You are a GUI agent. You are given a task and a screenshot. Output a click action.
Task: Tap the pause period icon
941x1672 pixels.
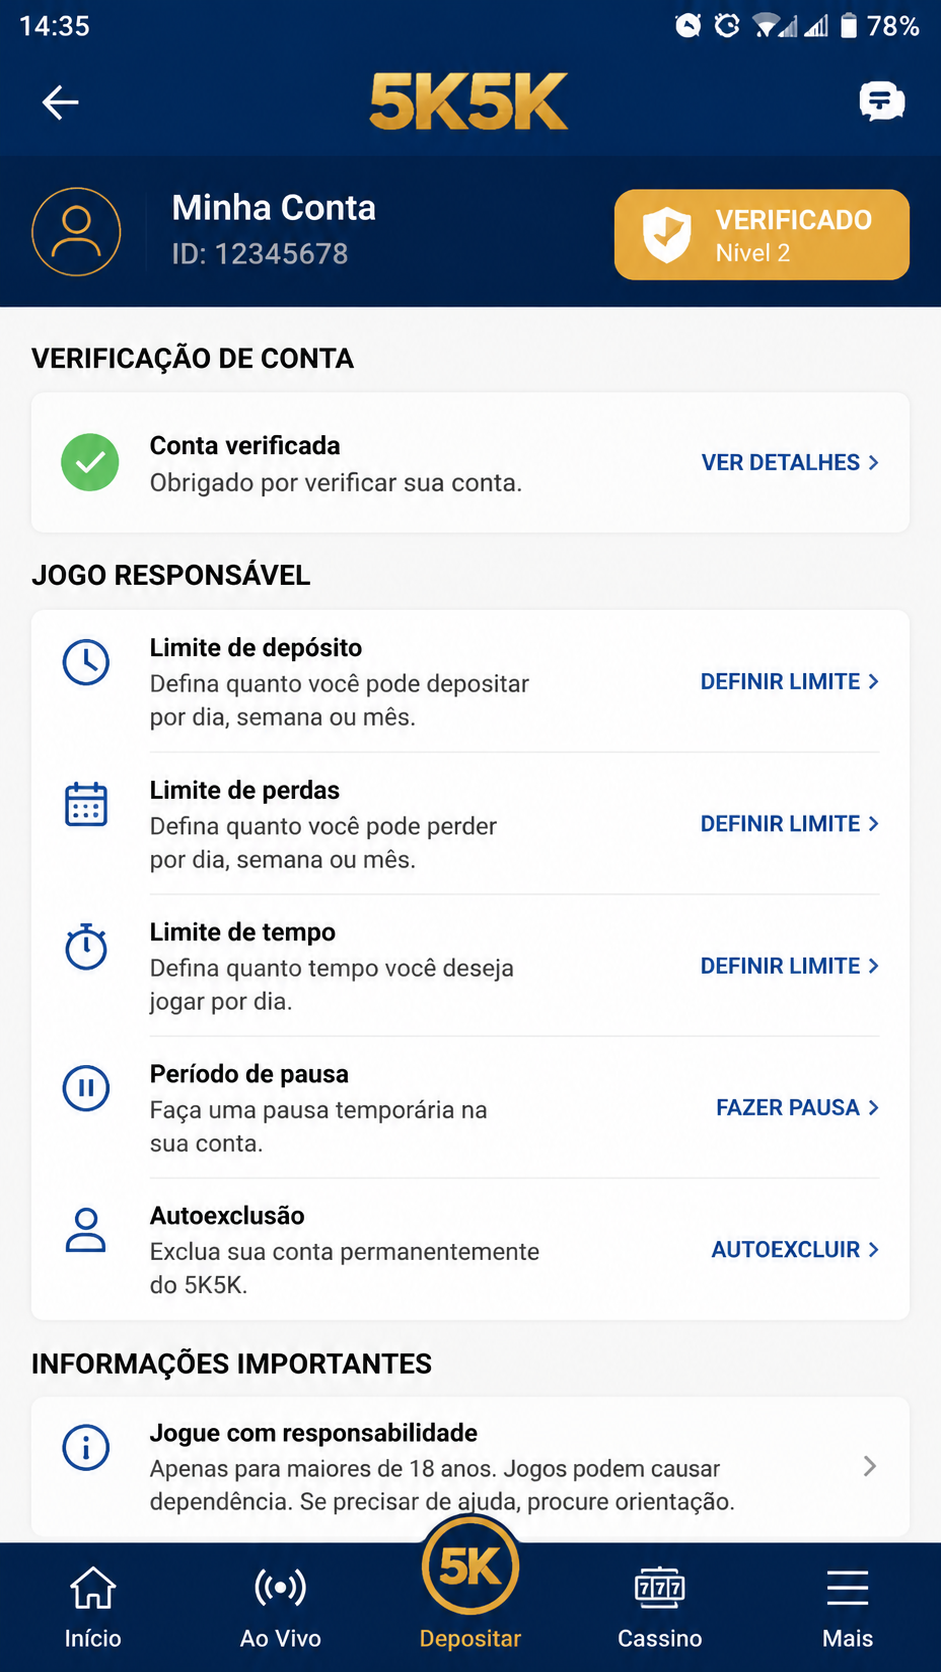pyautogui.click(x=86, y=1088)
